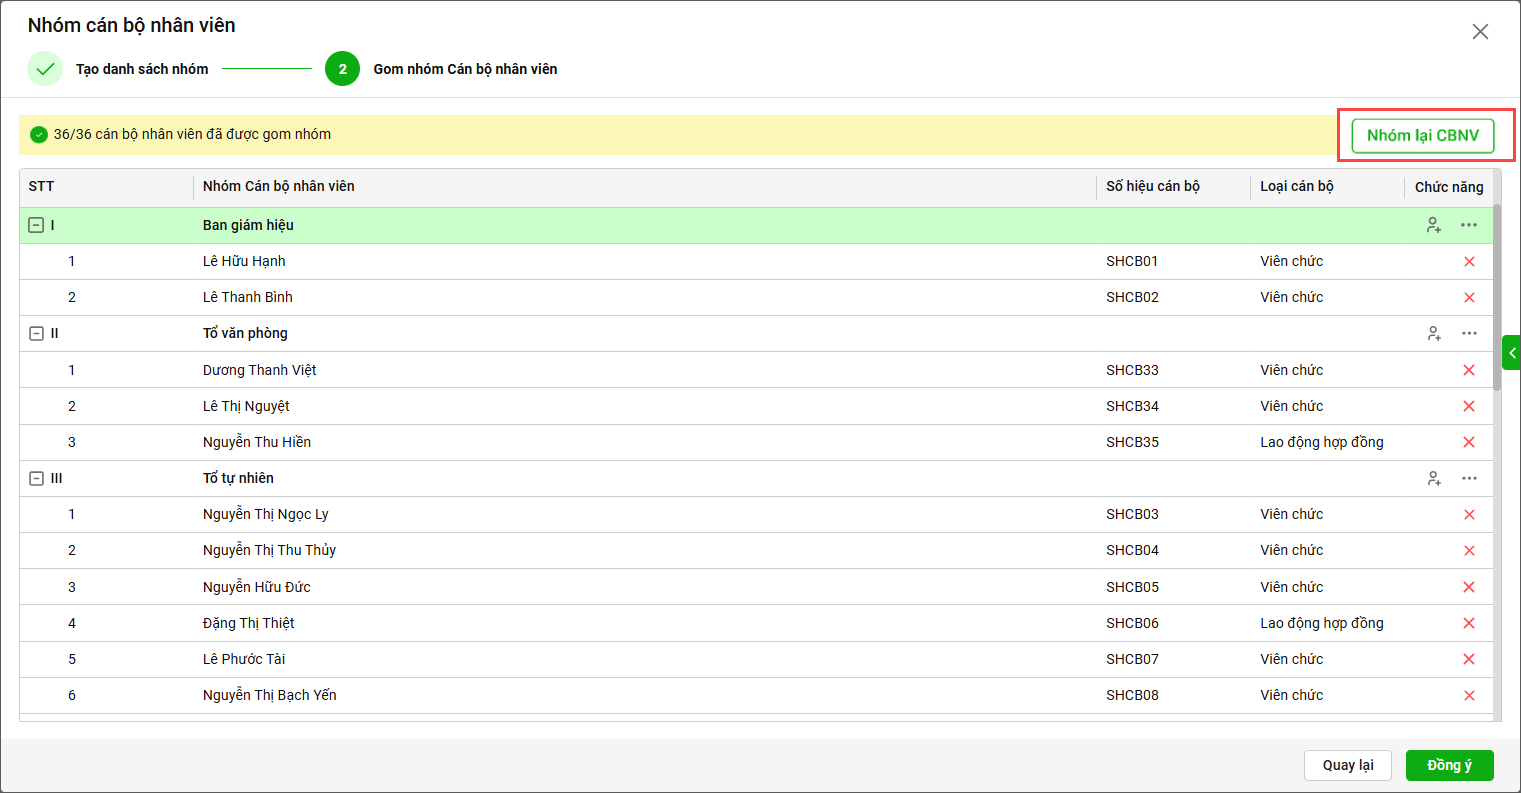This screenshot has width=1521, height=793.
Task: Remove Lê Hữu Hạnh from group
Action: [1468, 262]
